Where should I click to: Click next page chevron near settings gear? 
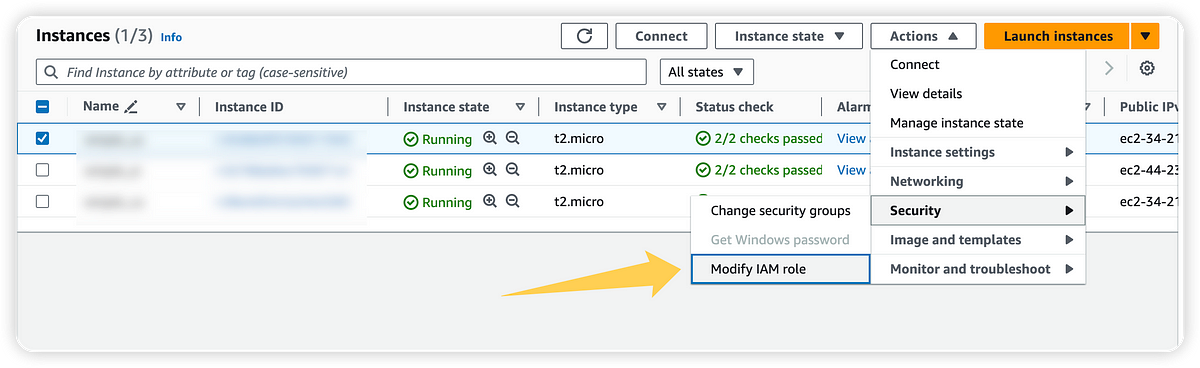(x=1108, y=68)
